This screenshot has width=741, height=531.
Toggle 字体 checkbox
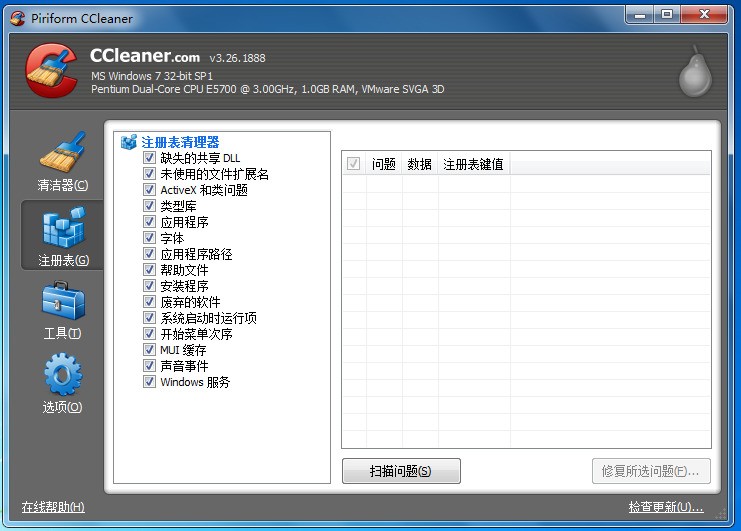149,238
